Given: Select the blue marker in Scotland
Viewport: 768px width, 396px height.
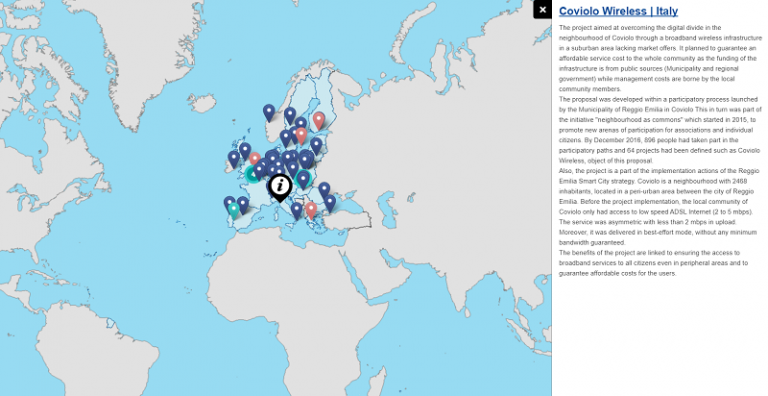Looking at the screenshot, I should coord(245,151).
